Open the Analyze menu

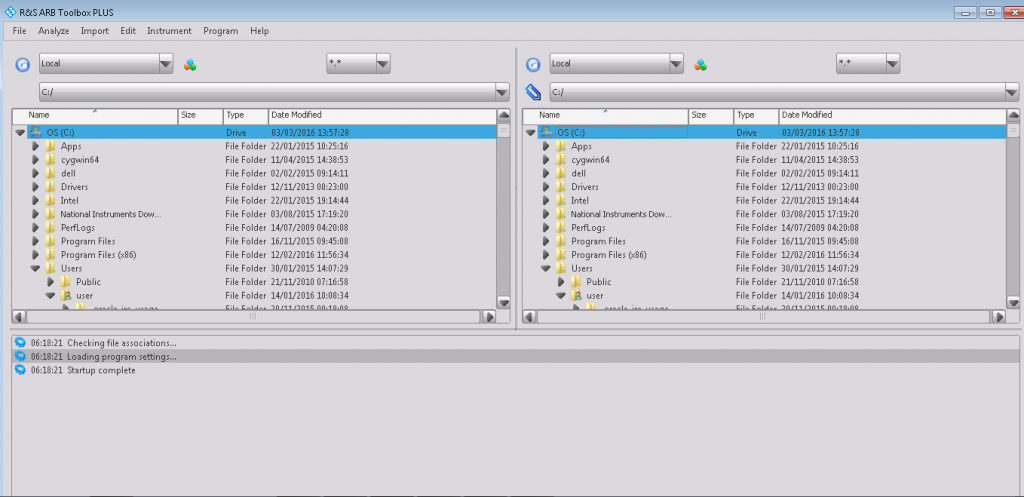(x=54, y=31)
